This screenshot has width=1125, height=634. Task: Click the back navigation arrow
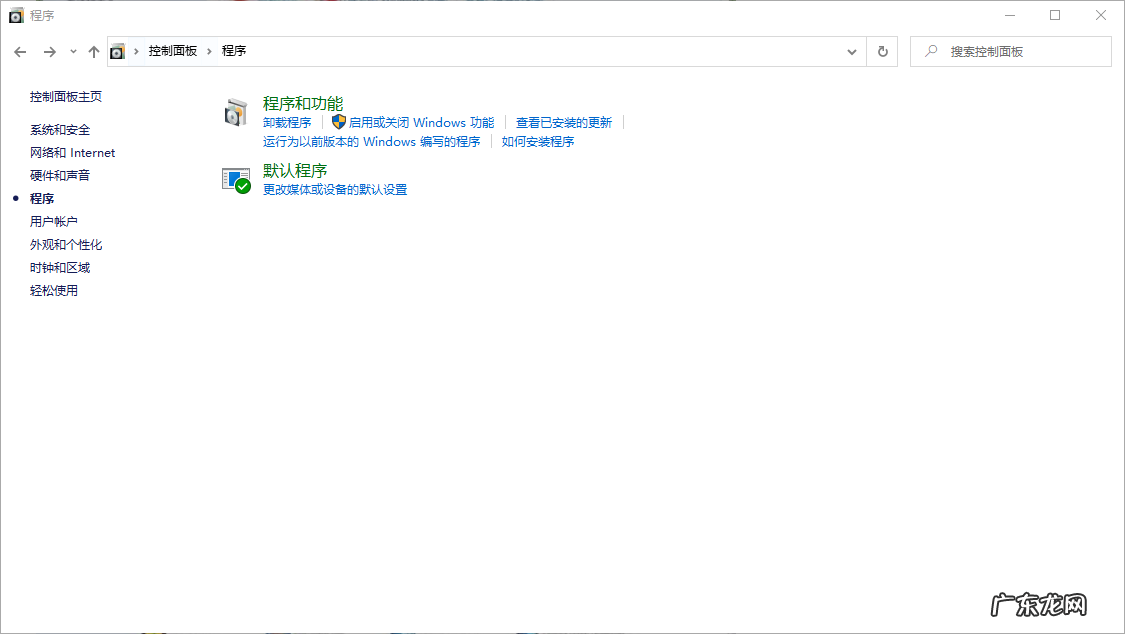tap(20, 51)
